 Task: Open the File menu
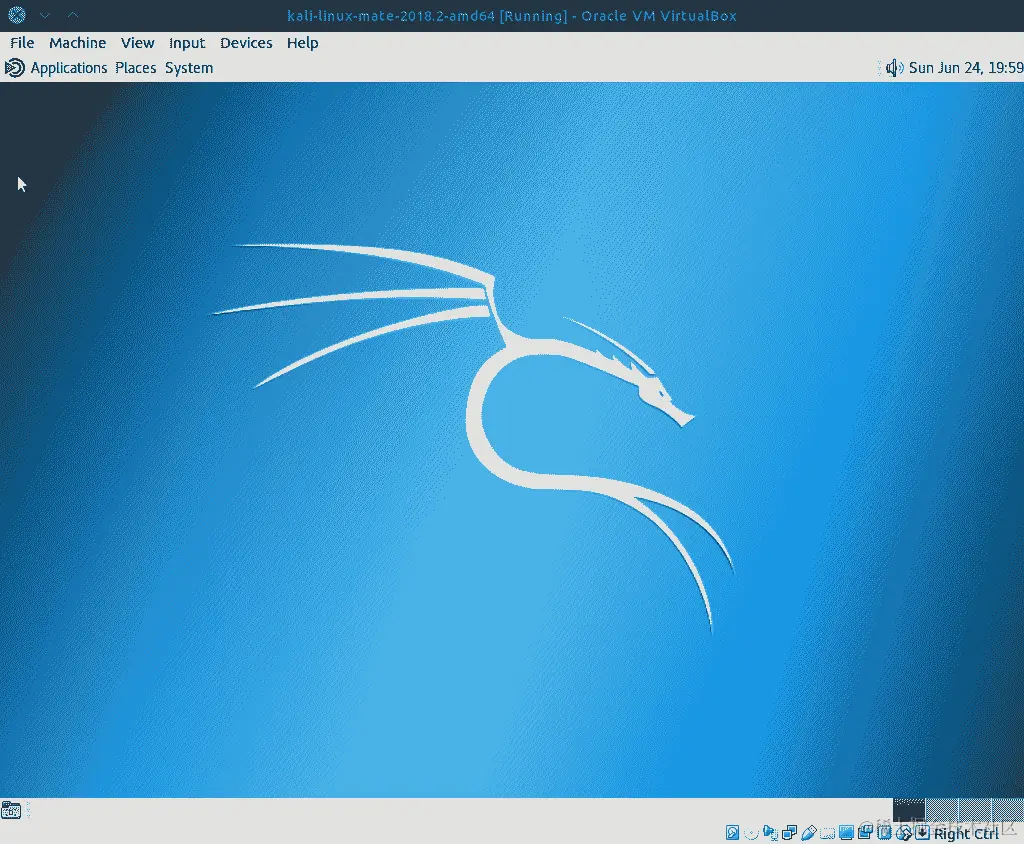[x=22, y=43]
